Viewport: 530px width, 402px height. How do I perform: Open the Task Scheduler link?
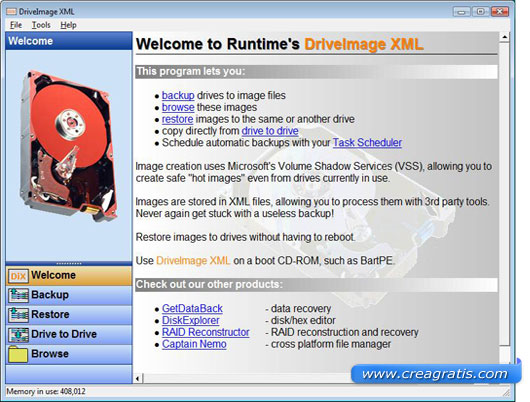pos(367,143)
